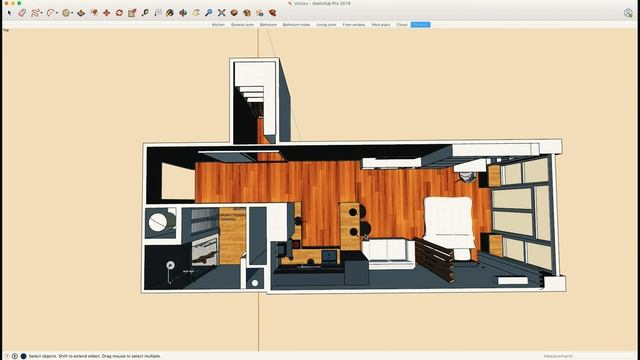Activate the Push/Pull tool

[81, 13]
